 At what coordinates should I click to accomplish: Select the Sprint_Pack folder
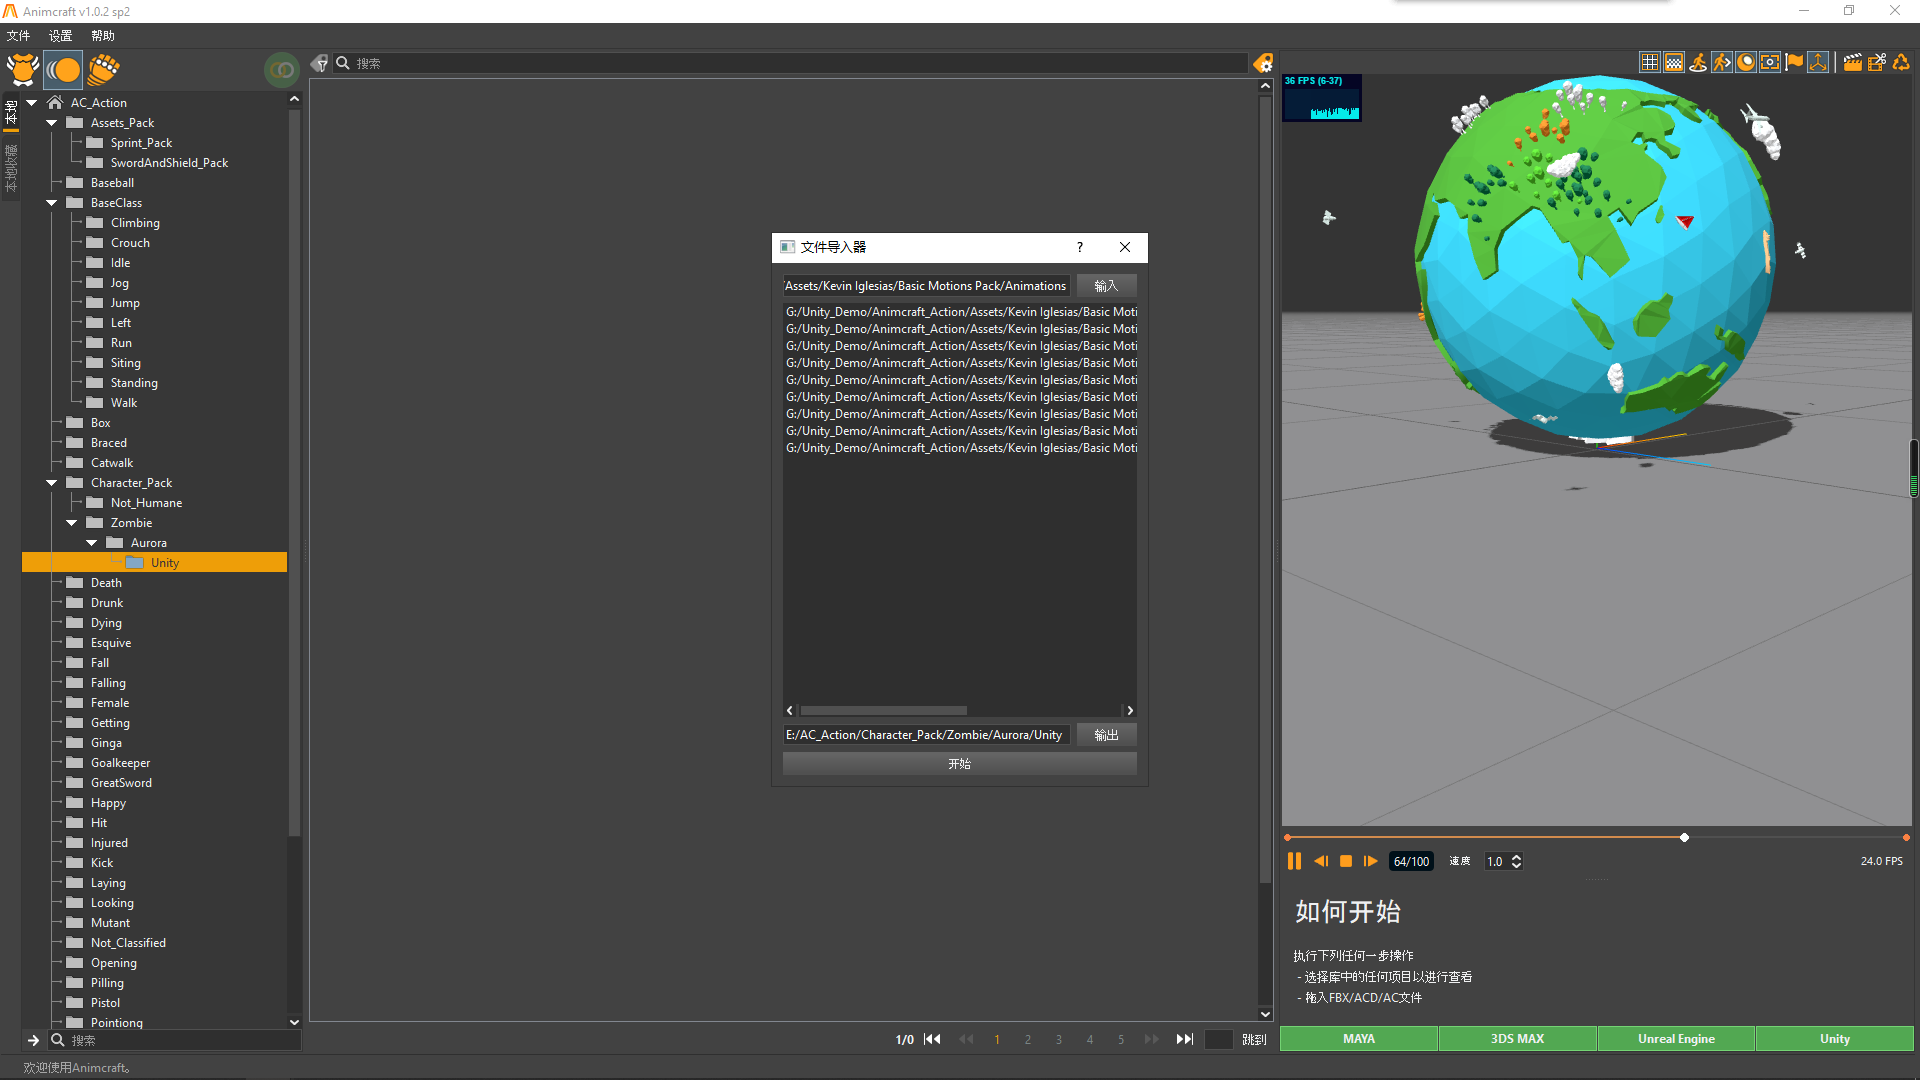[141, 142]
